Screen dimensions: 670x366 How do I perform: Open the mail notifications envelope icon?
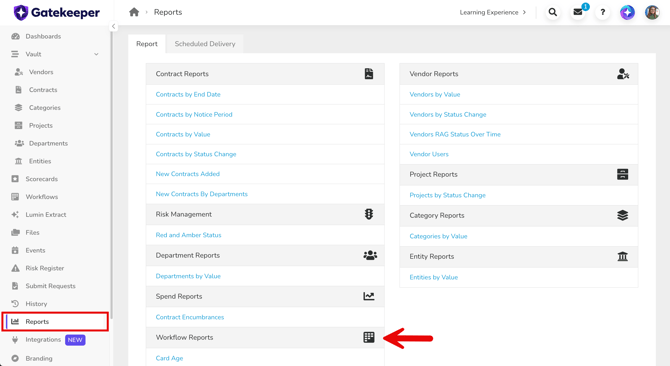click(x=578, y=12)
